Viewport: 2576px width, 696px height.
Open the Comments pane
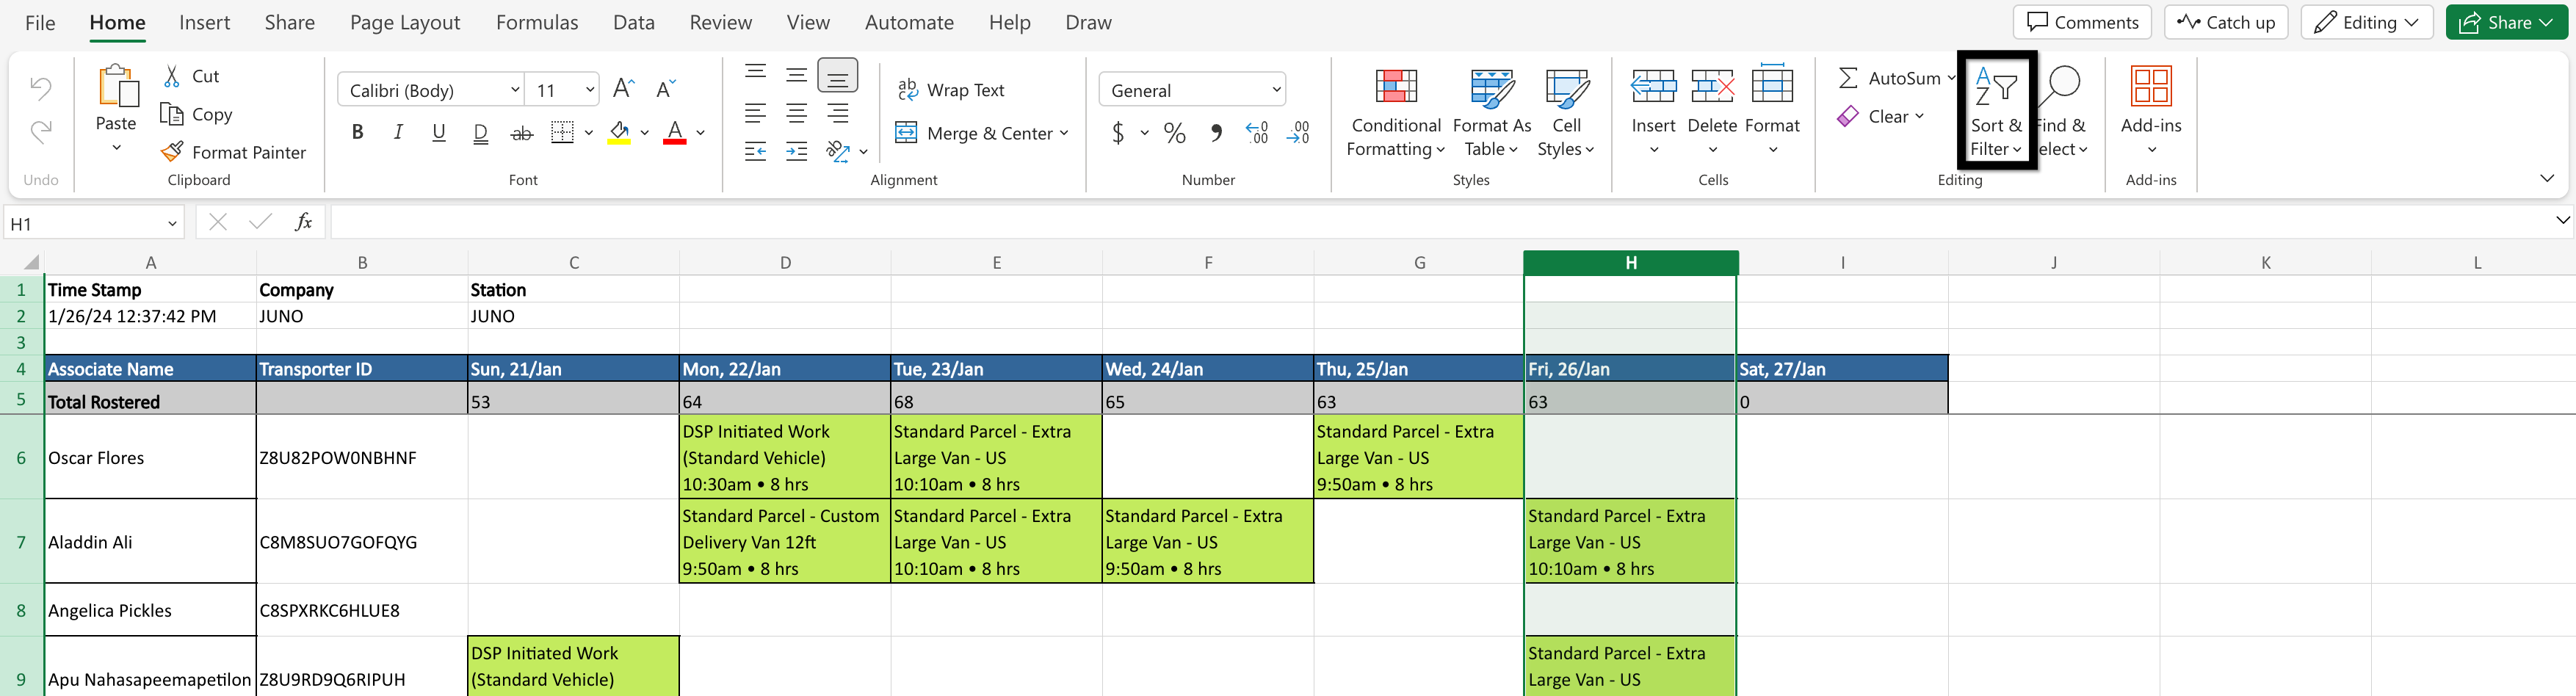tap(2082, 22)
